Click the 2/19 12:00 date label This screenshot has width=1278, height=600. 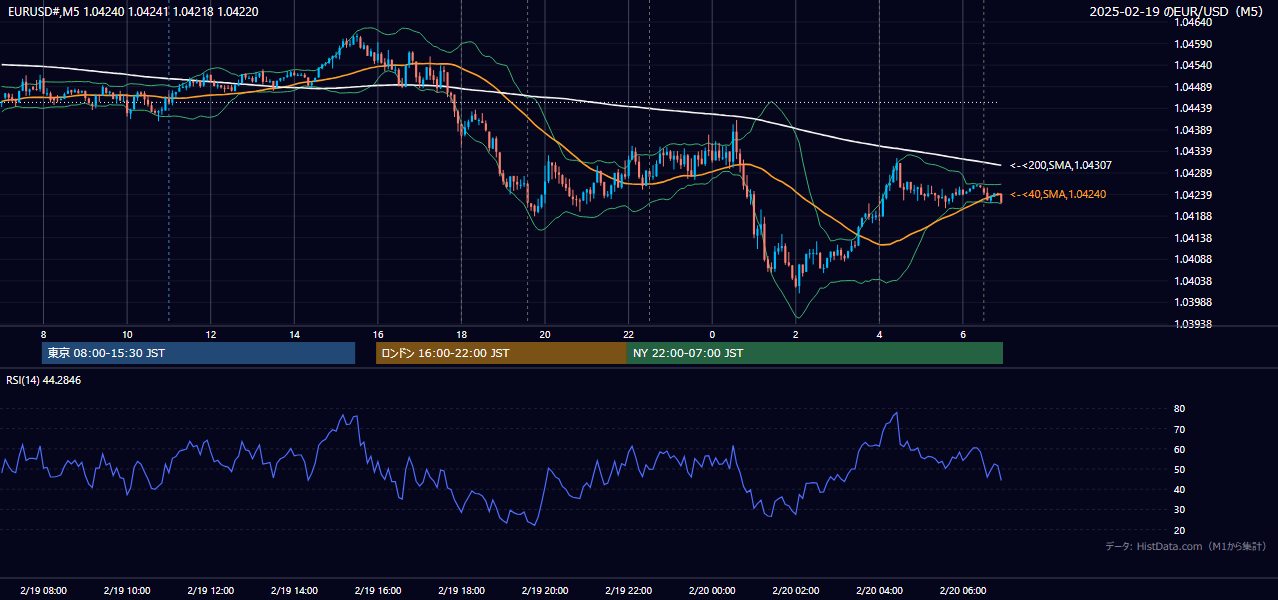pyautogui.click(x=210, y=590)
